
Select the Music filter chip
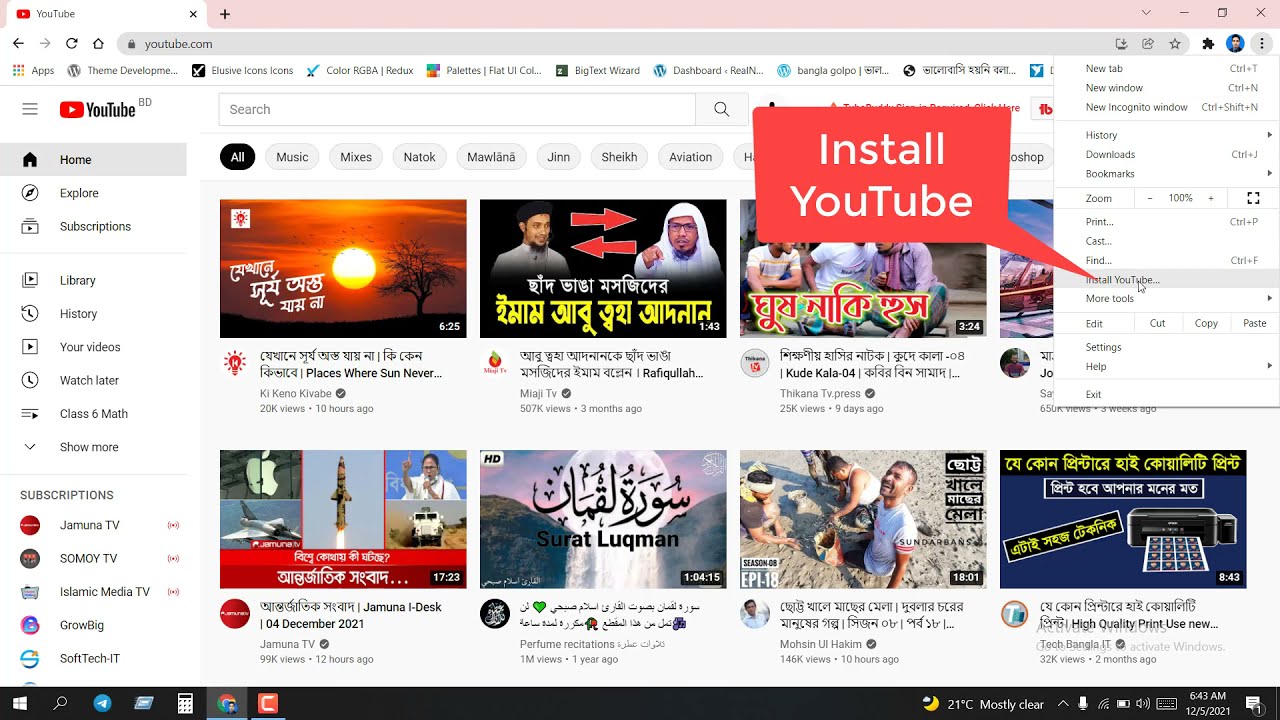[292, 157]
